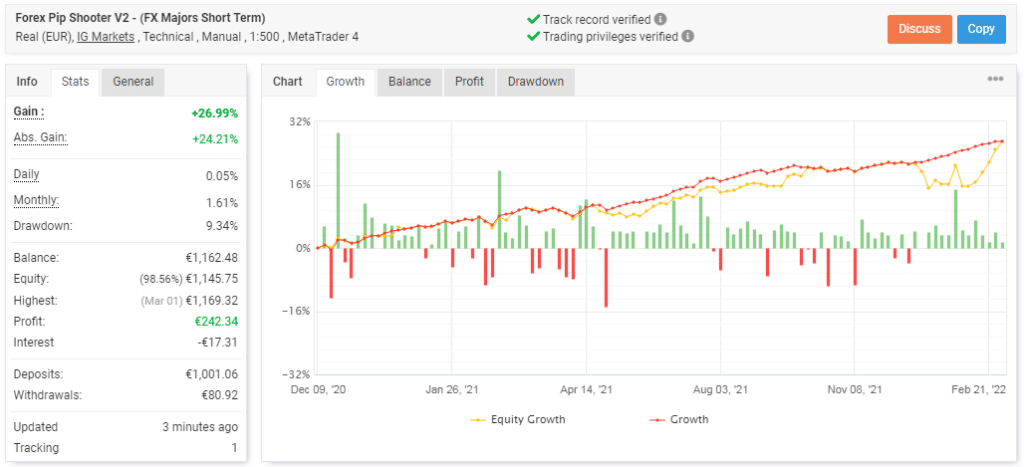Click the info icon beside Trading privileges verified

point(688,37)
